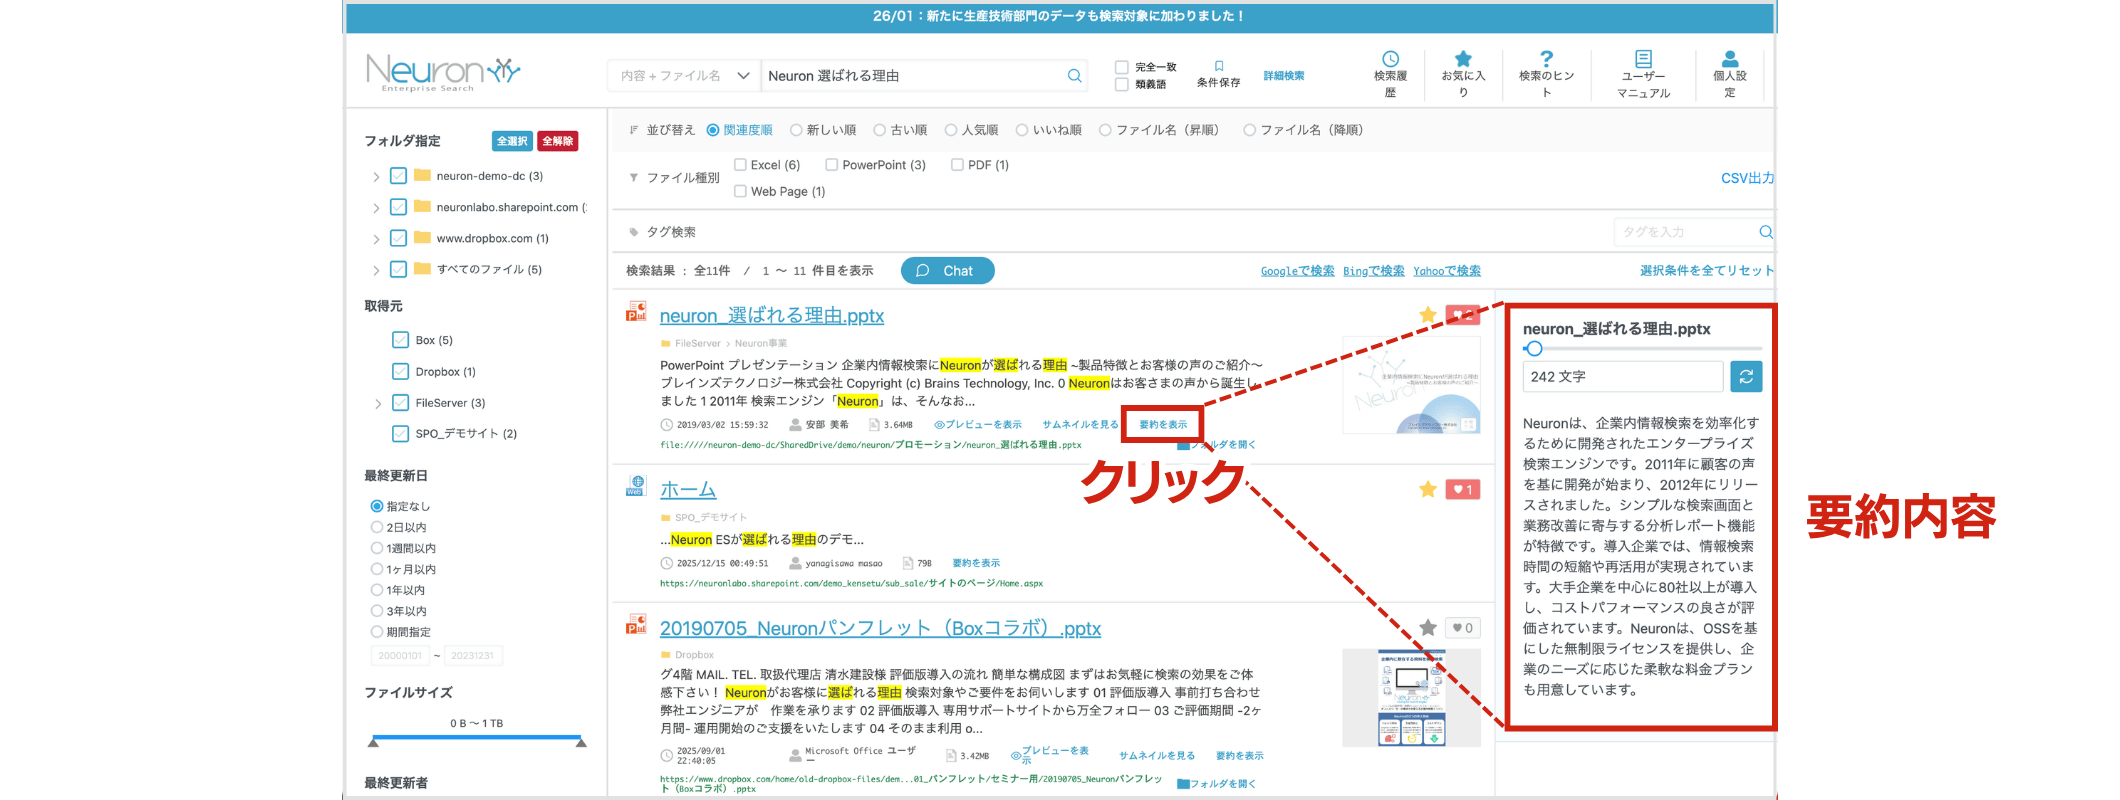Click the CSV出力 link

1747,178
